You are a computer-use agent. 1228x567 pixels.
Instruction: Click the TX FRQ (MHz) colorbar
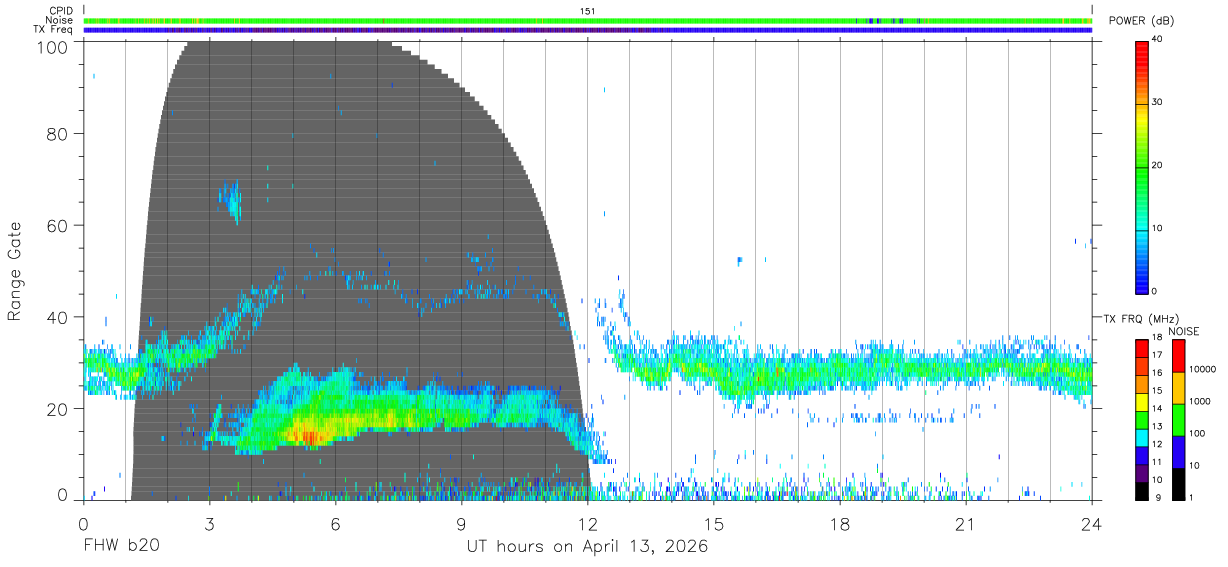pyautogui.click(x=1142, y=418)
